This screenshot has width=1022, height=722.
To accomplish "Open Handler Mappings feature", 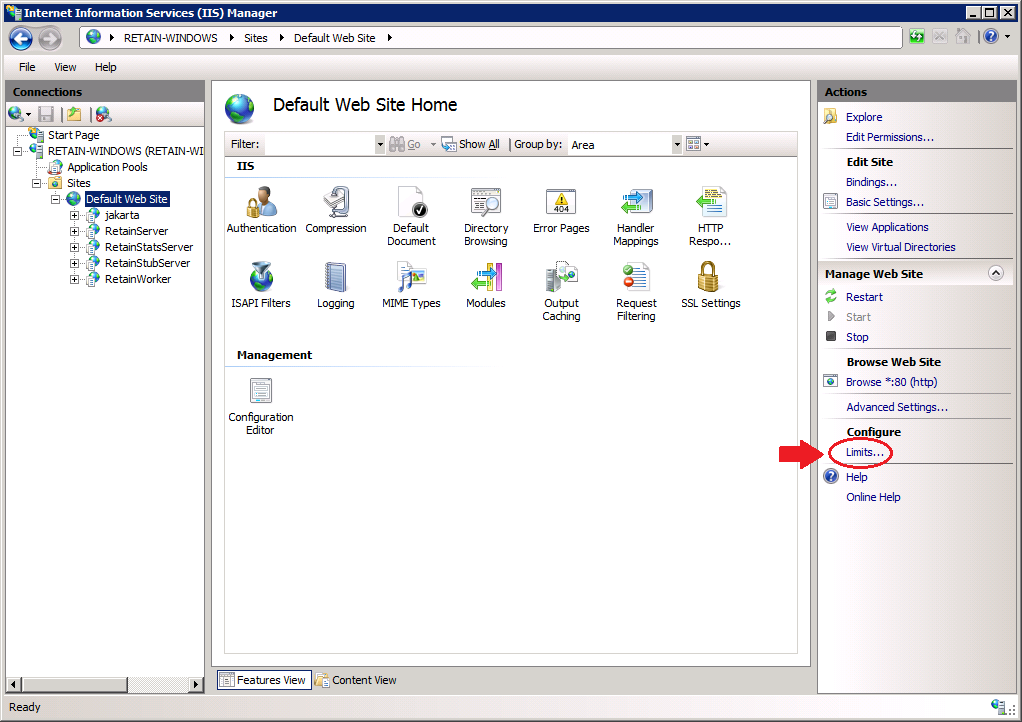I will (x=636, y=216).
